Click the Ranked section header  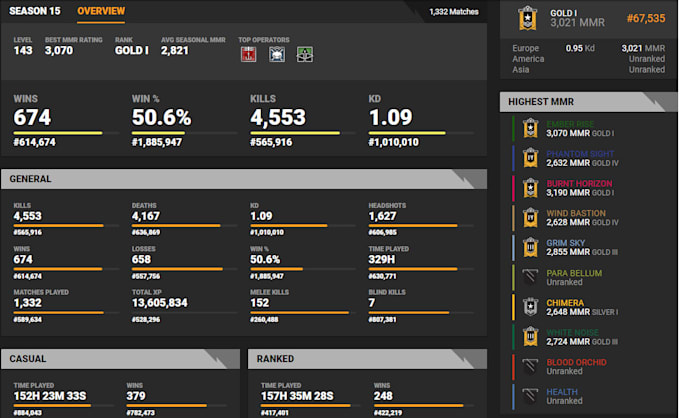367,359
